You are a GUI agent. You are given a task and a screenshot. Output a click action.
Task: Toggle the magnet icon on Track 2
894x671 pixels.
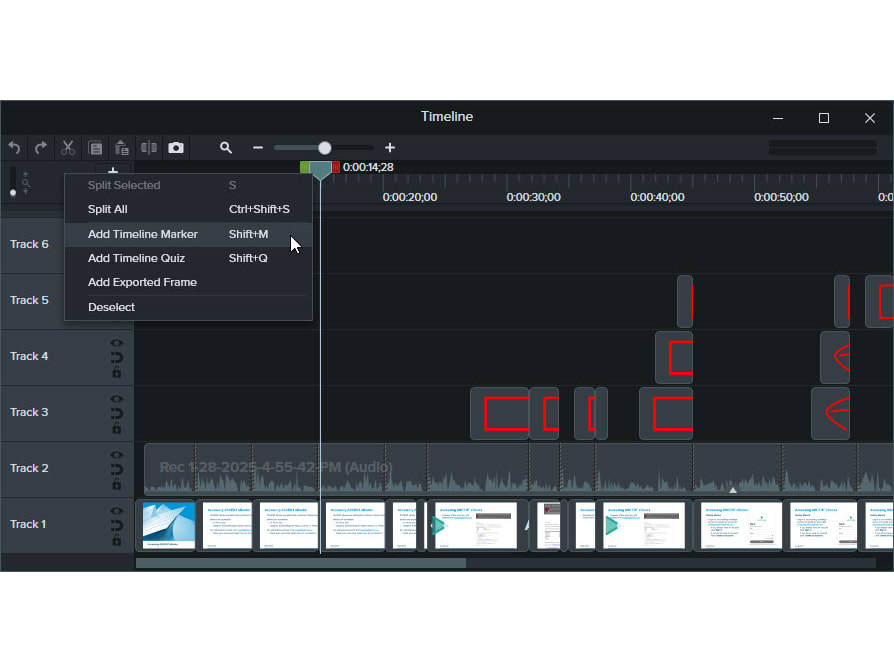(116, 469)
